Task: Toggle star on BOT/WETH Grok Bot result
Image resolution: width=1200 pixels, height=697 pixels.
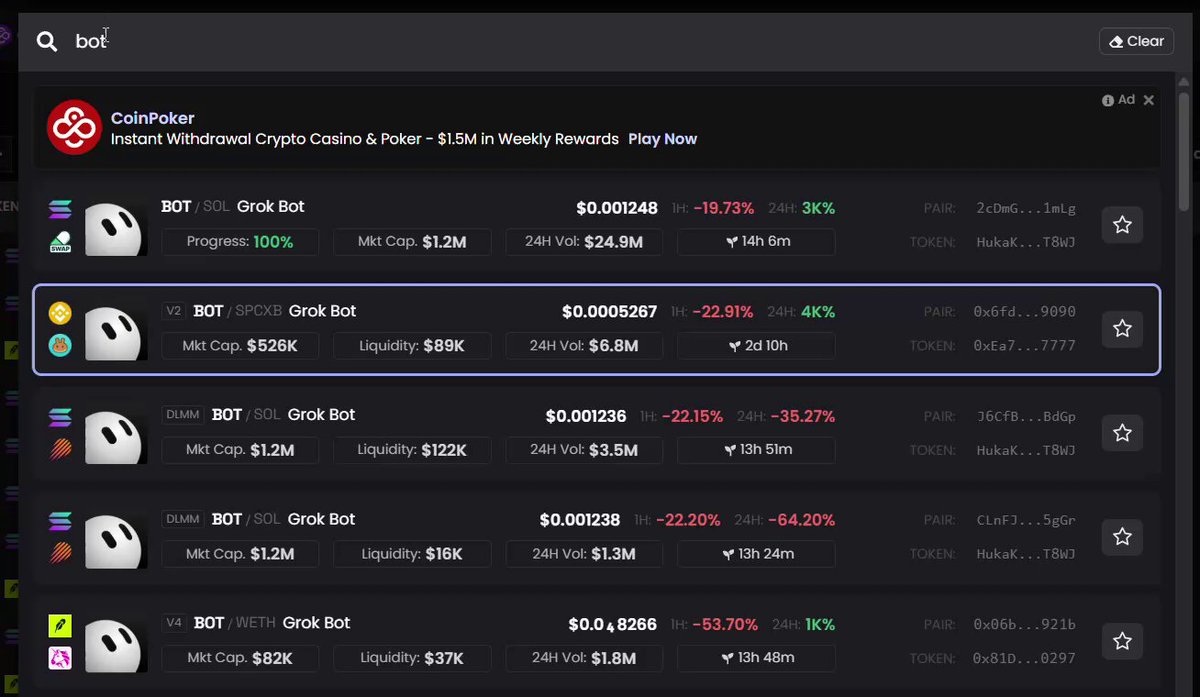Action: coord(1122,641)
